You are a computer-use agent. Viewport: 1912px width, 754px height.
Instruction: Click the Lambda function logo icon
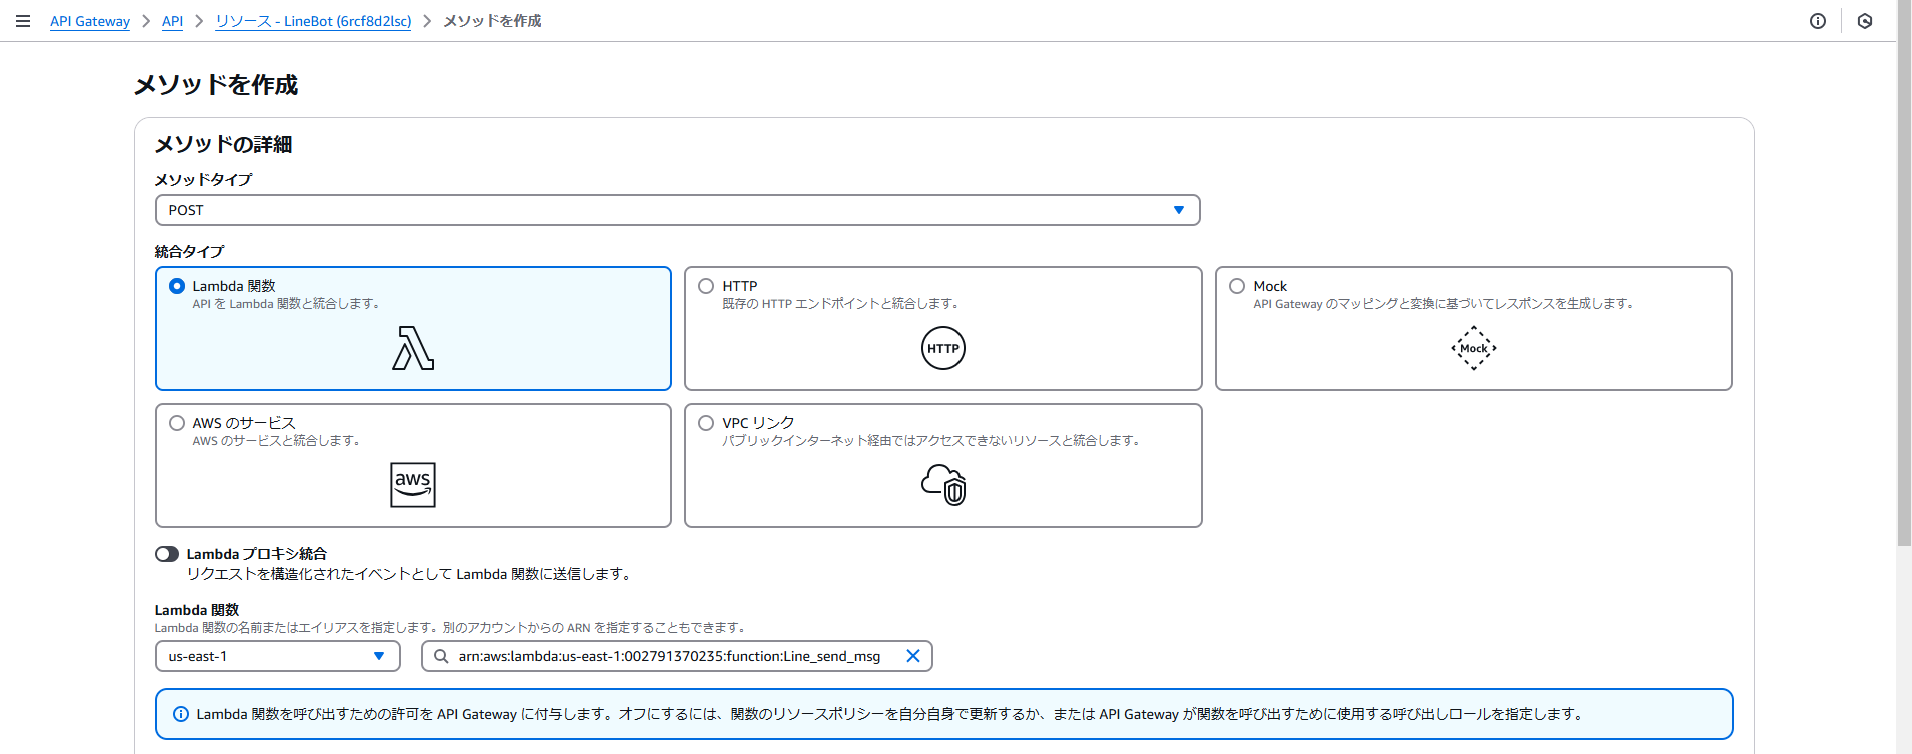[413, 348]
